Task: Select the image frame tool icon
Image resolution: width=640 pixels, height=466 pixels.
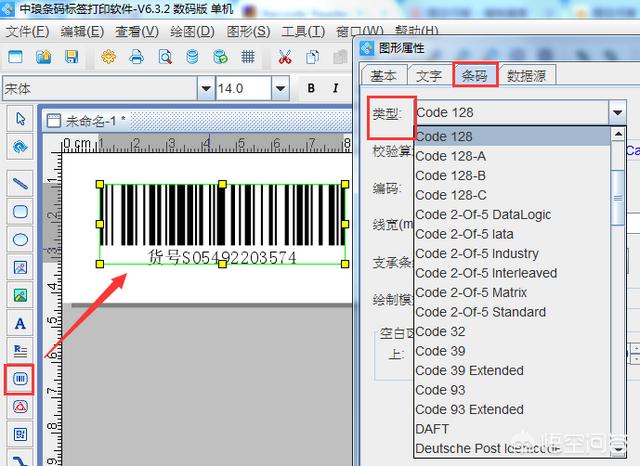Action: pos(20,267)
